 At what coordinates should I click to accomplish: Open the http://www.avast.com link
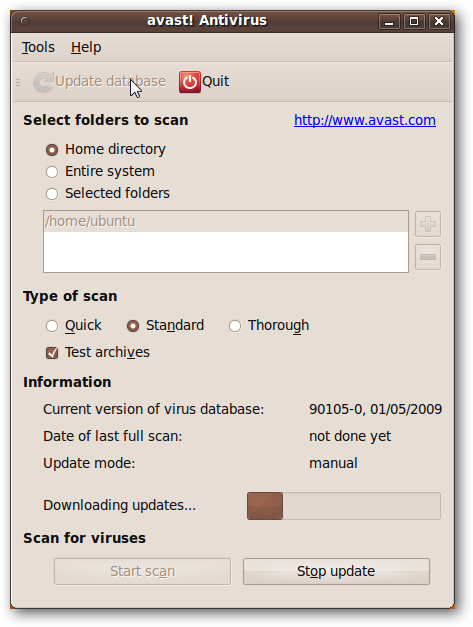tap(365, 120)
